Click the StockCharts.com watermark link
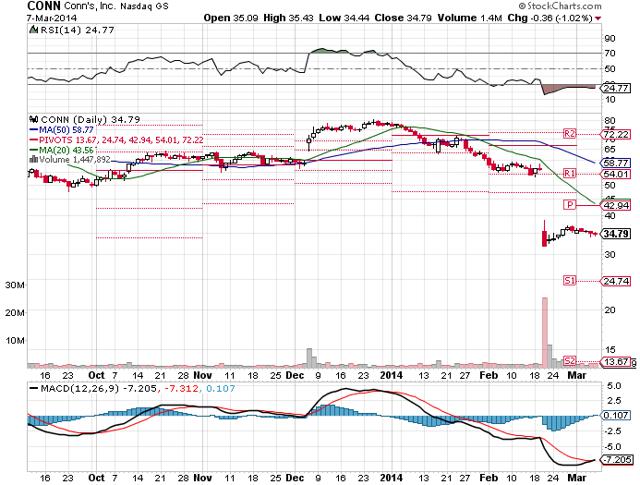This screenshot has width=640, height=485. pos(560,6)
